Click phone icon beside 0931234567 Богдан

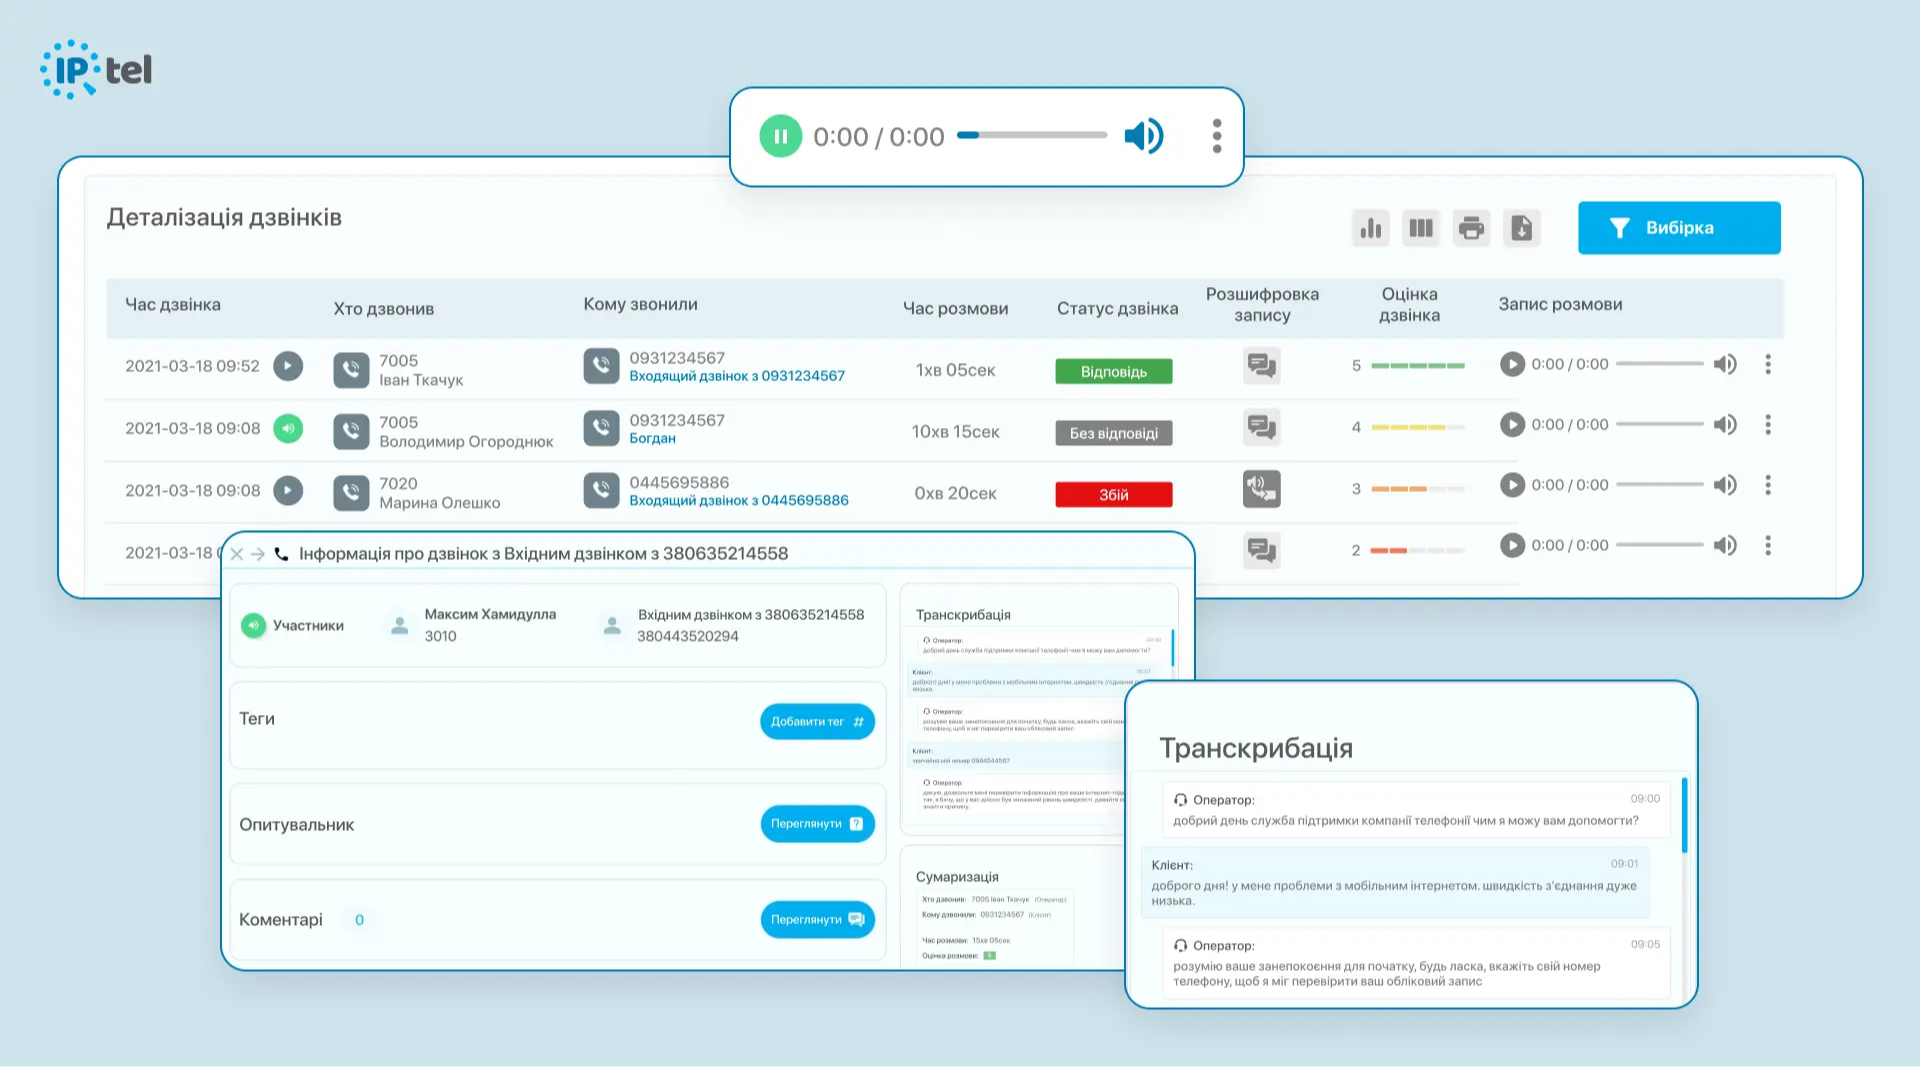601,428
